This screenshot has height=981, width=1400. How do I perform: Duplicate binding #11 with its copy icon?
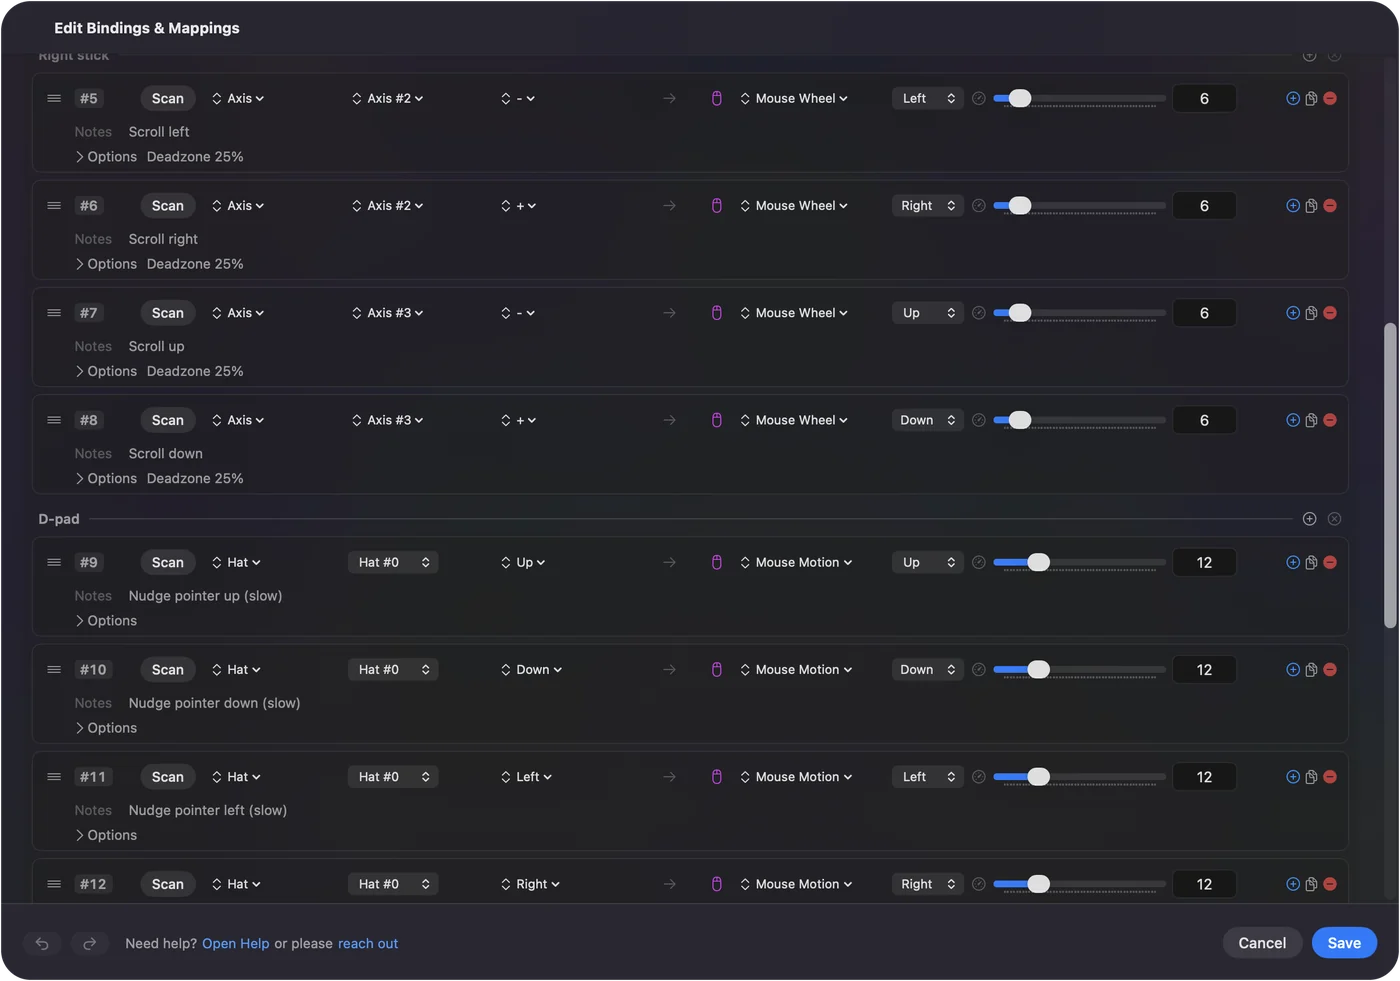1311,777
